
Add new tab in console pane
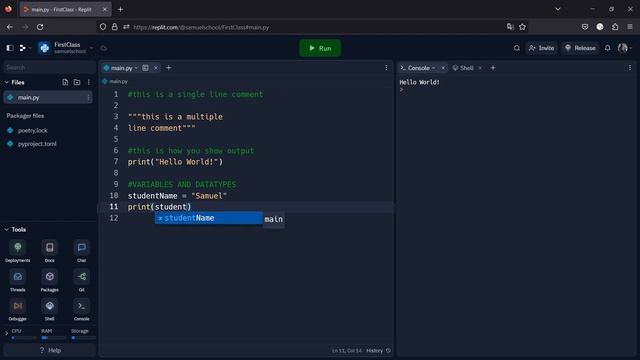493,68
